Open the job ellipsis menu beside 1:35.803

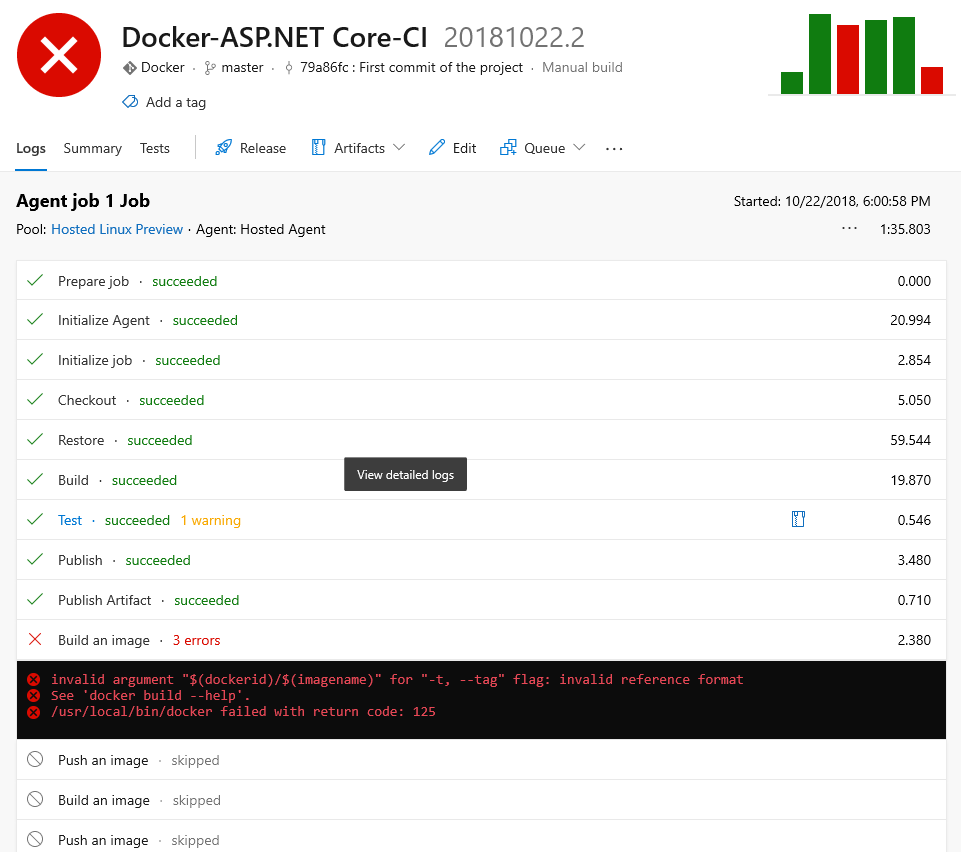(849, 229)
